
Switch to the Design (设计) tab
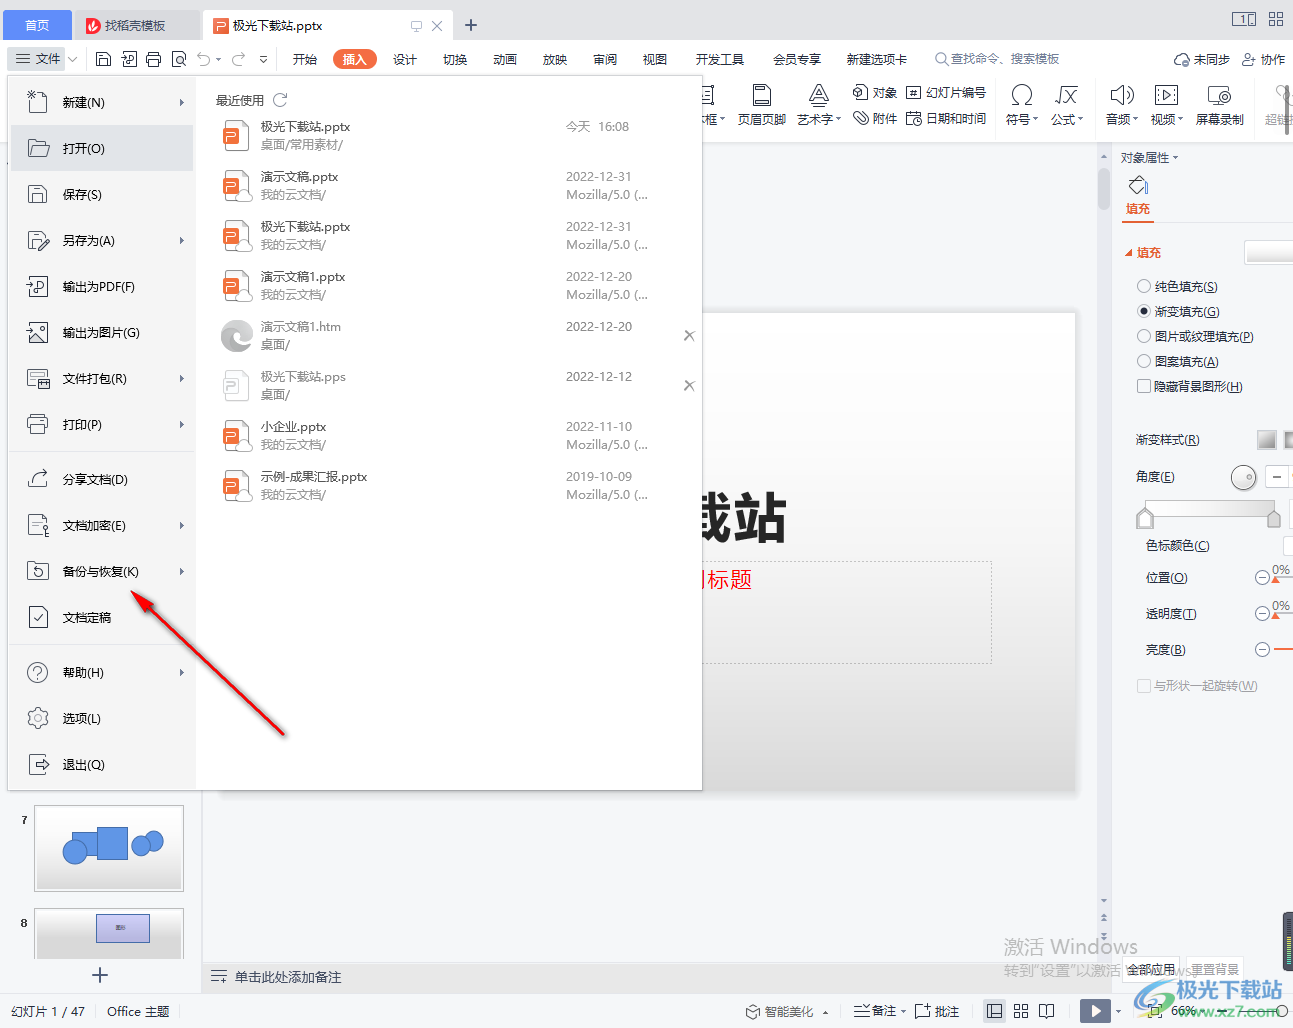point(405,59)
